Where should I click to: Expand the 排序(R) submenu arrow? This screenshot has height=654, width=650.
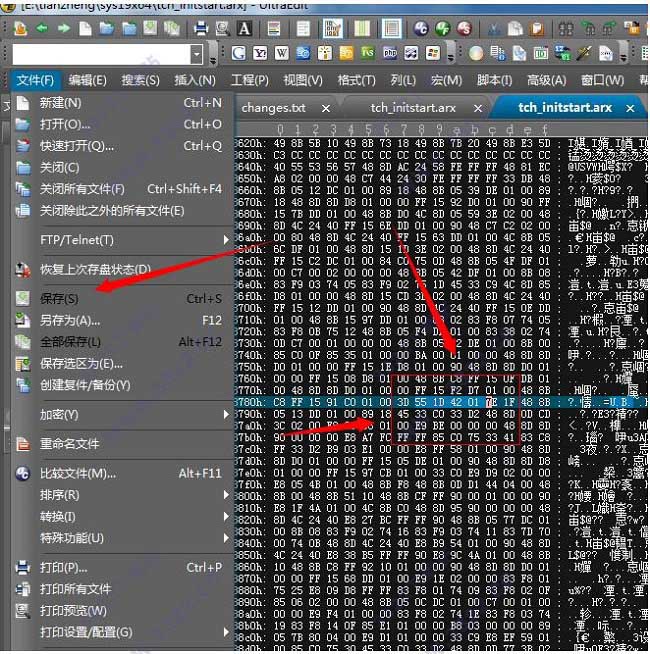[x=226, y=495]
